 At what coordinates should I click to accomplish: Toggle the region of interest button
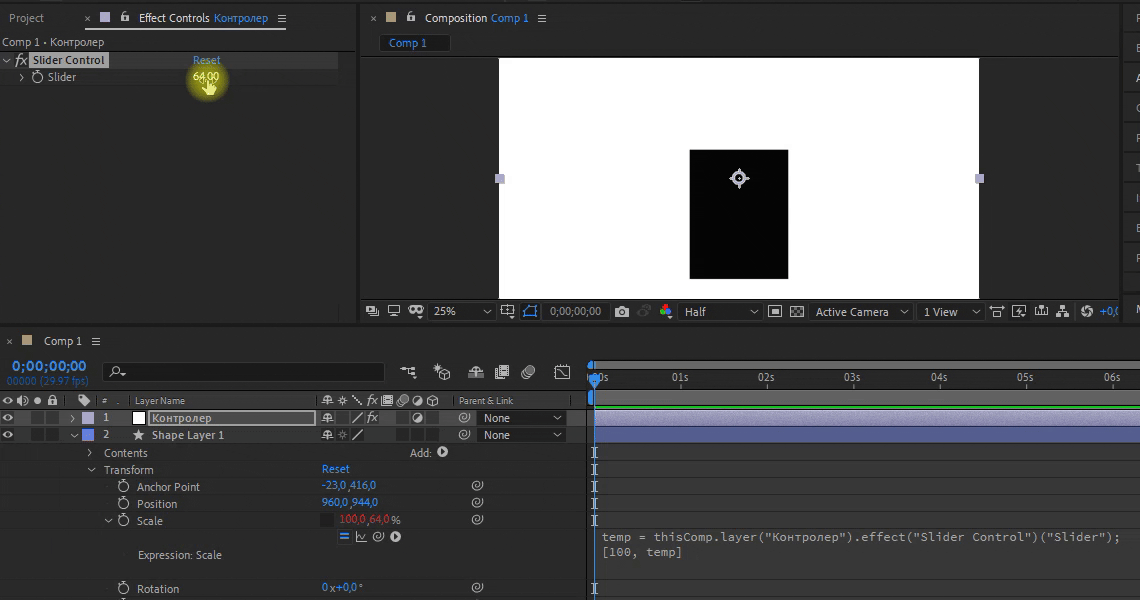tap(775, 311)
